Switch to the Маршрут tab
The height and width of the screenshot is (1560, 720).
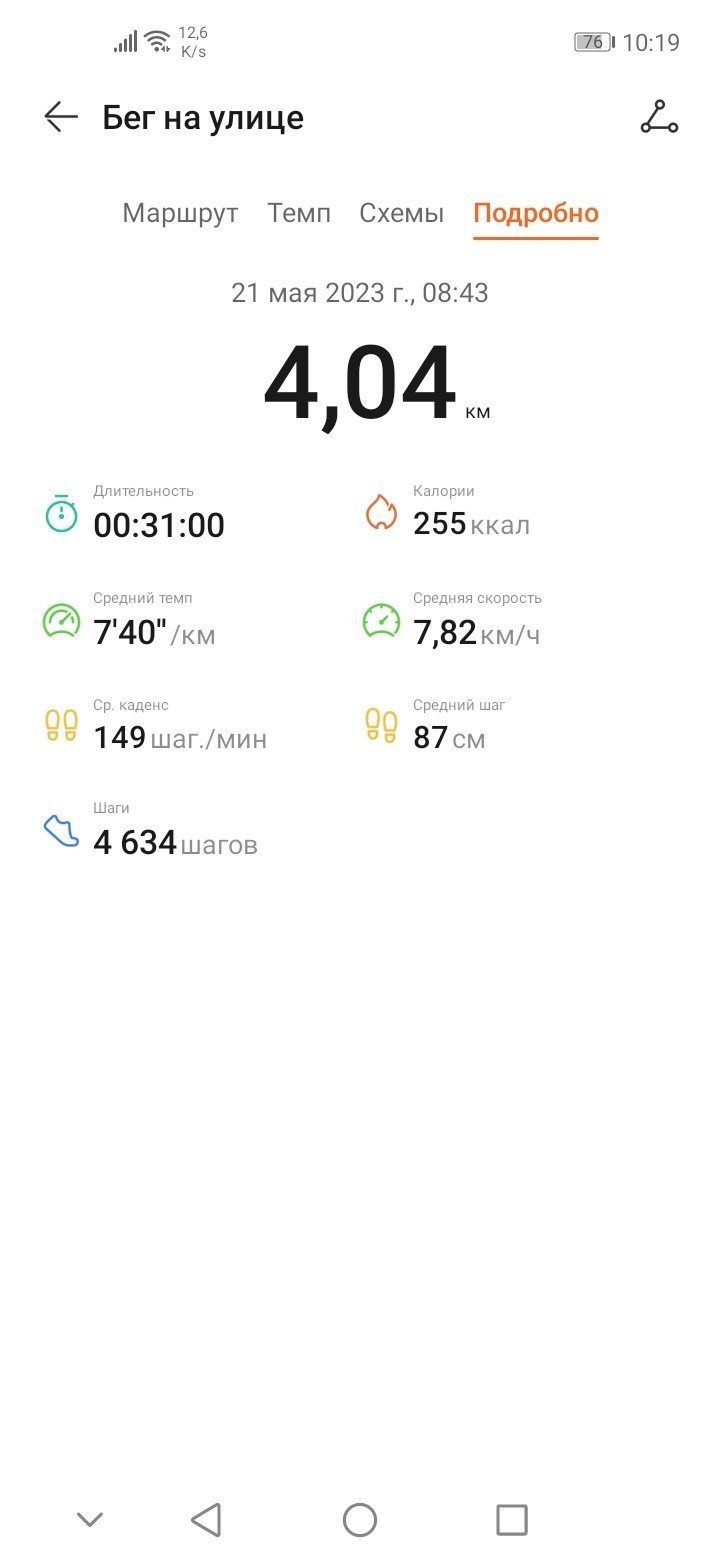(x=180, y=213)
